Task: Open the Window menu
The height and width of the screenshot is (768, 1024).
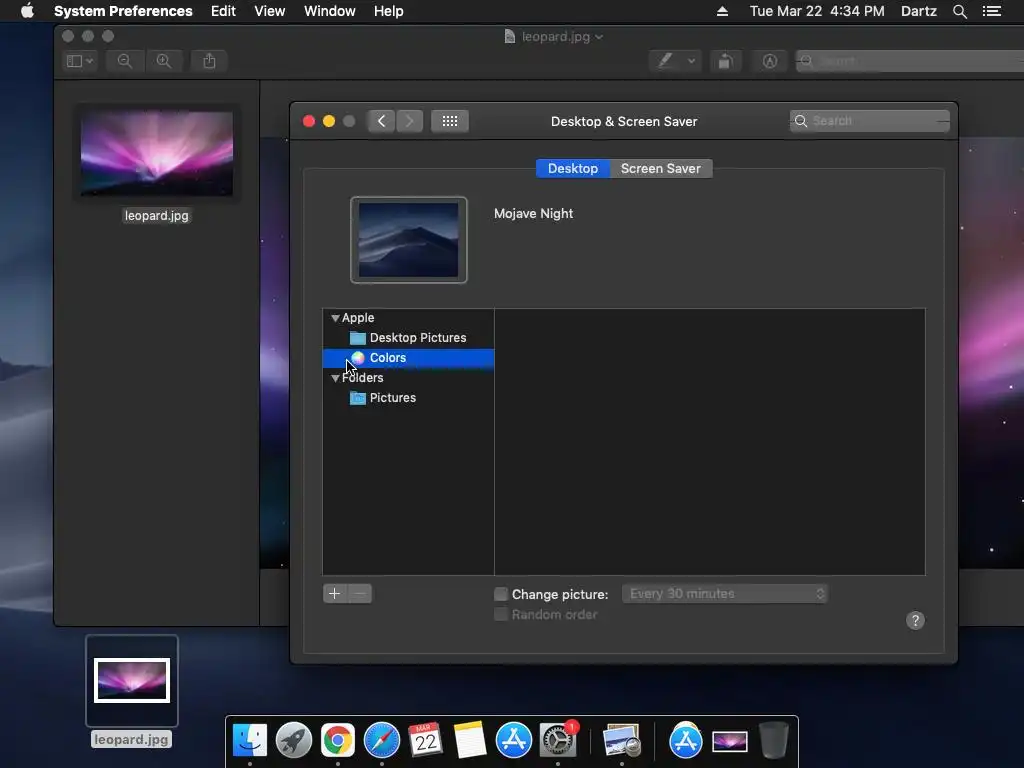Action: [329, 11]
